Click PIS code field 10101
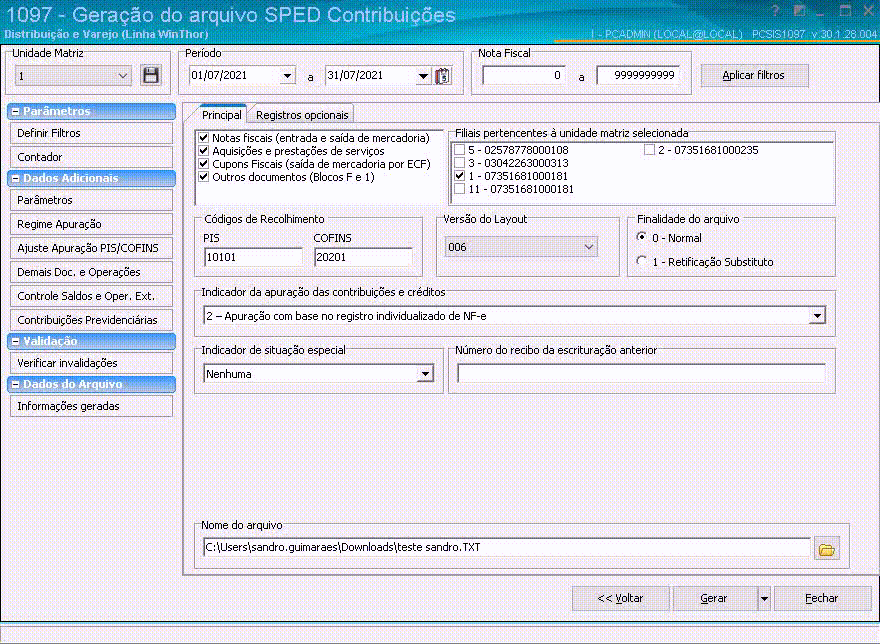The image size is (880, 644). [253, 257]
